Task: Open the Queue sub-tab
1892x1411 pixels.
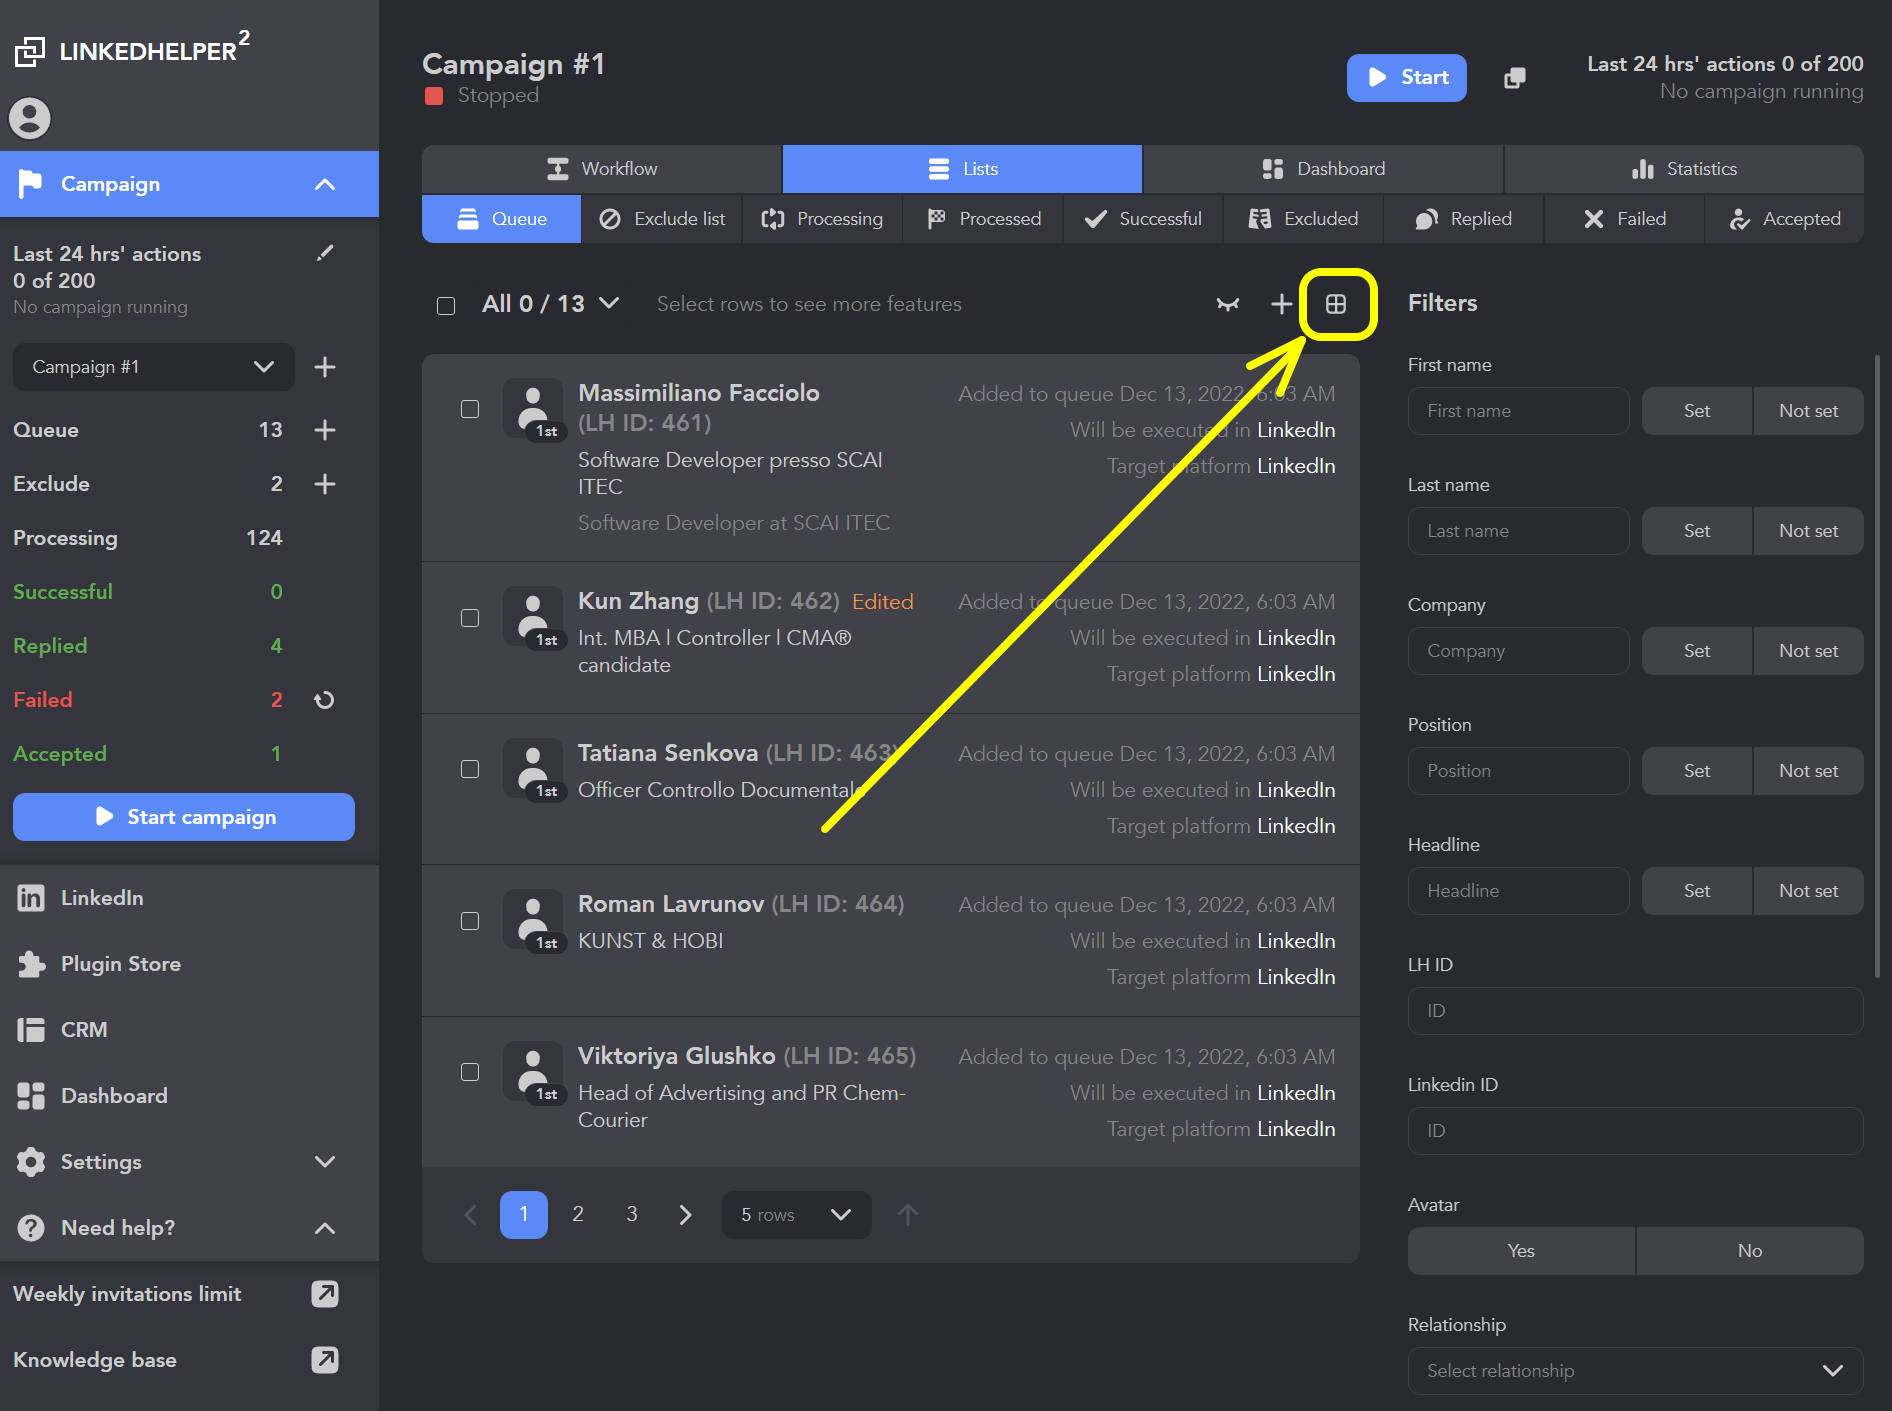Action: click(x=501, y=219)
